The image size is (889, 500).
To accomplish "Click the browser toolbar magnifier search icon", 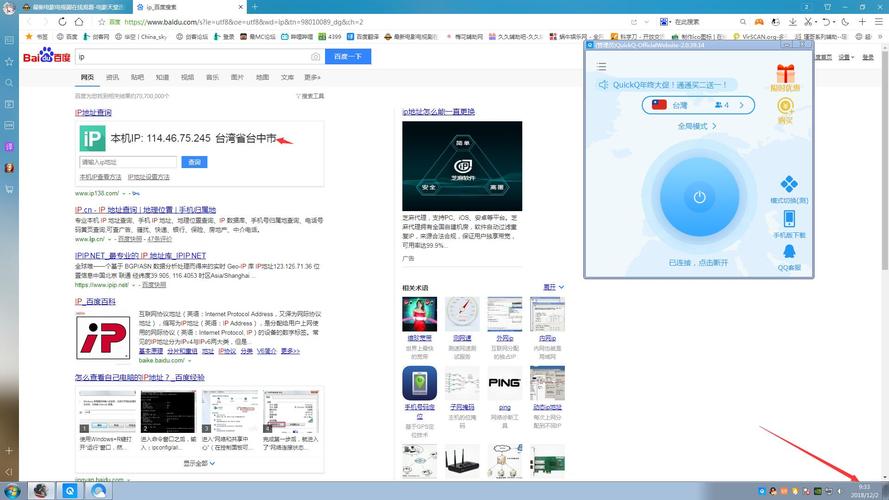I will [742, 22].
